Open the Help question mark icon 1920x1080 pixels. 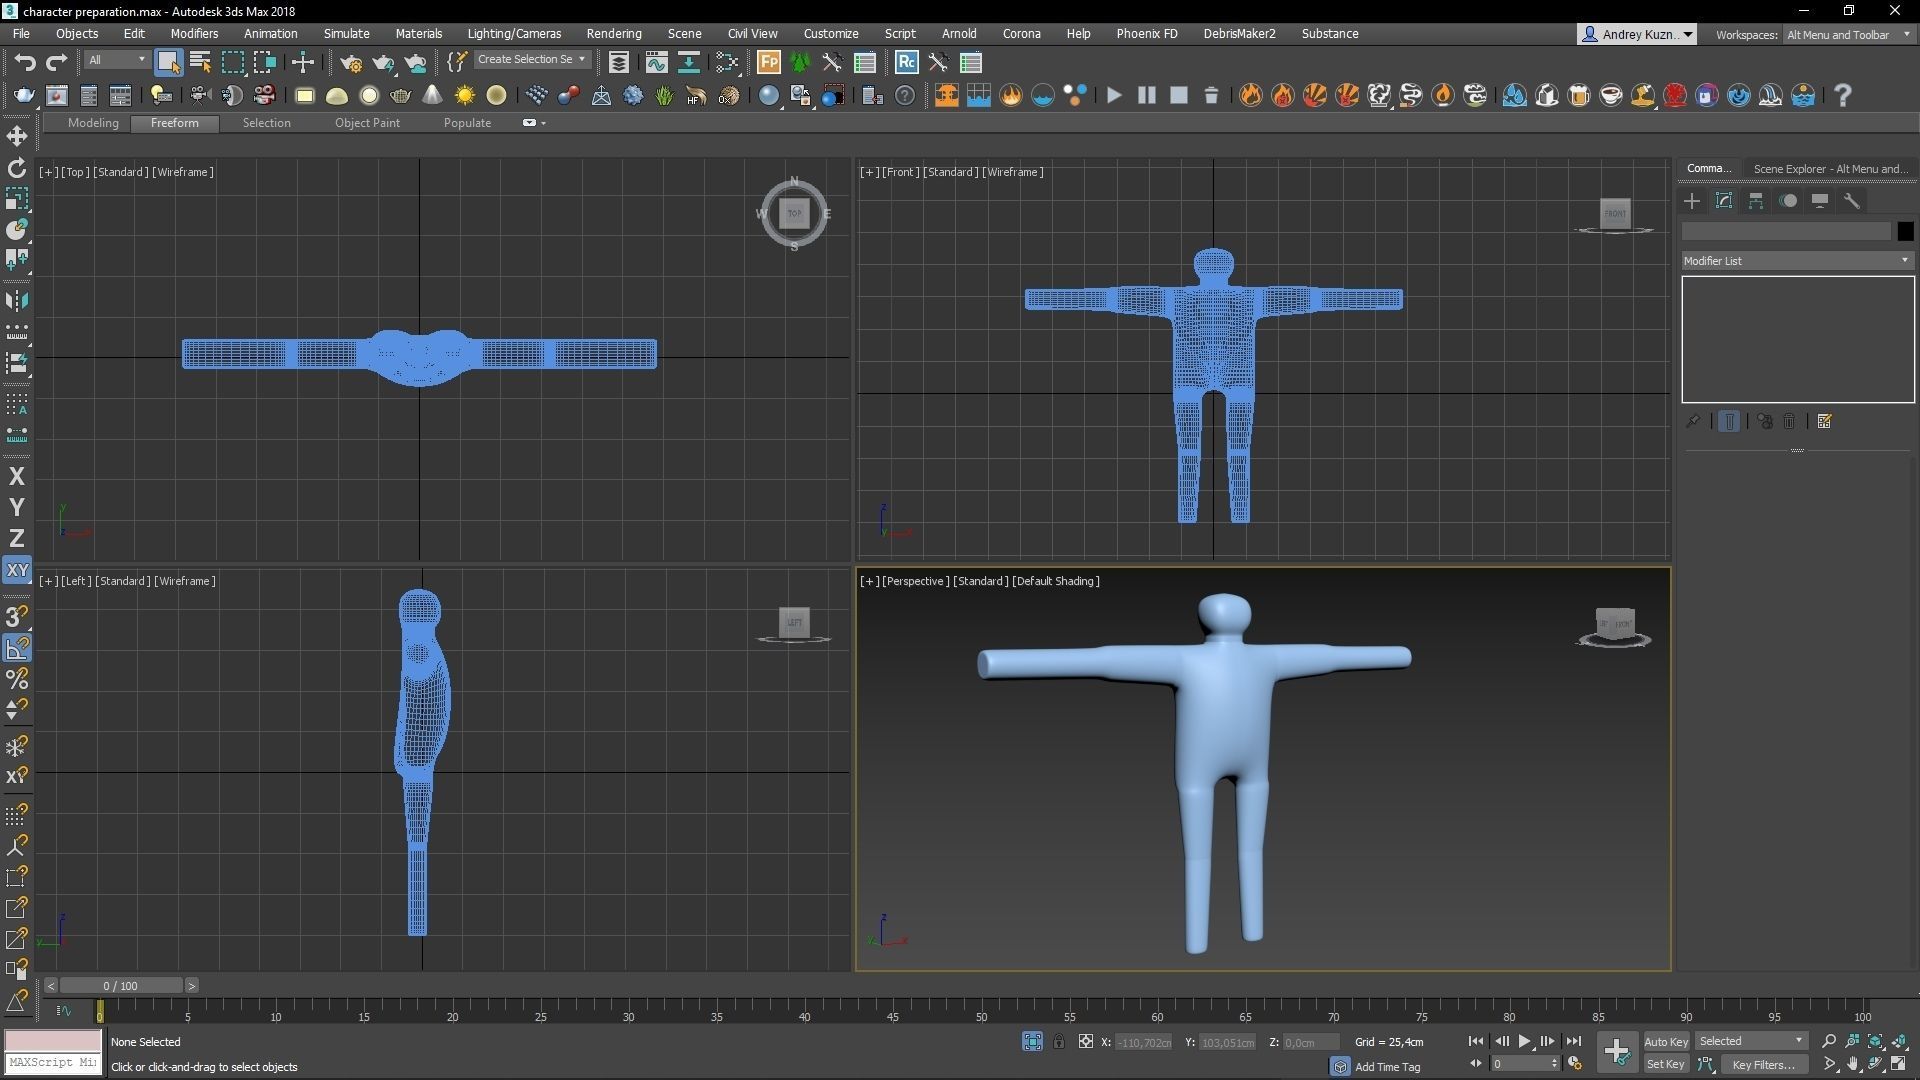1843,95
